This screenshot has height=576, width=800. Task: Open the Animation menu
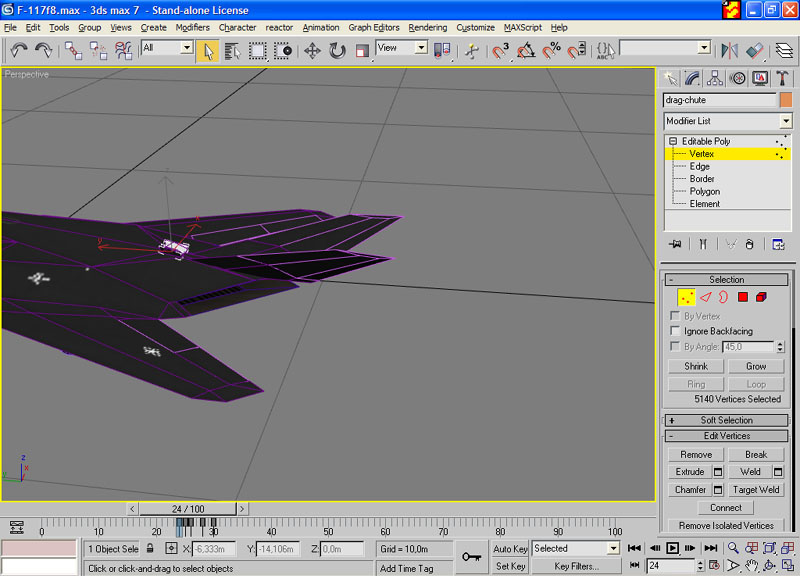pyautogui.click(x=320, y=28)
